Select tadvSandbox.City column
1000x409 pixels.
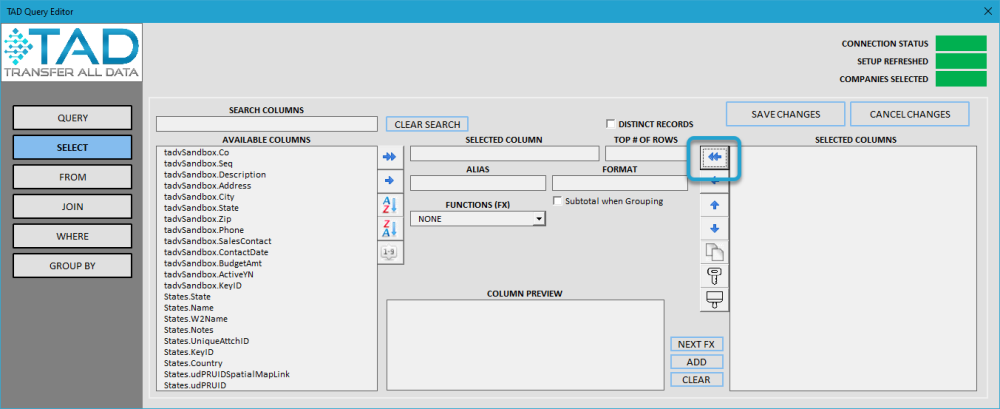(x=199, y=197)
